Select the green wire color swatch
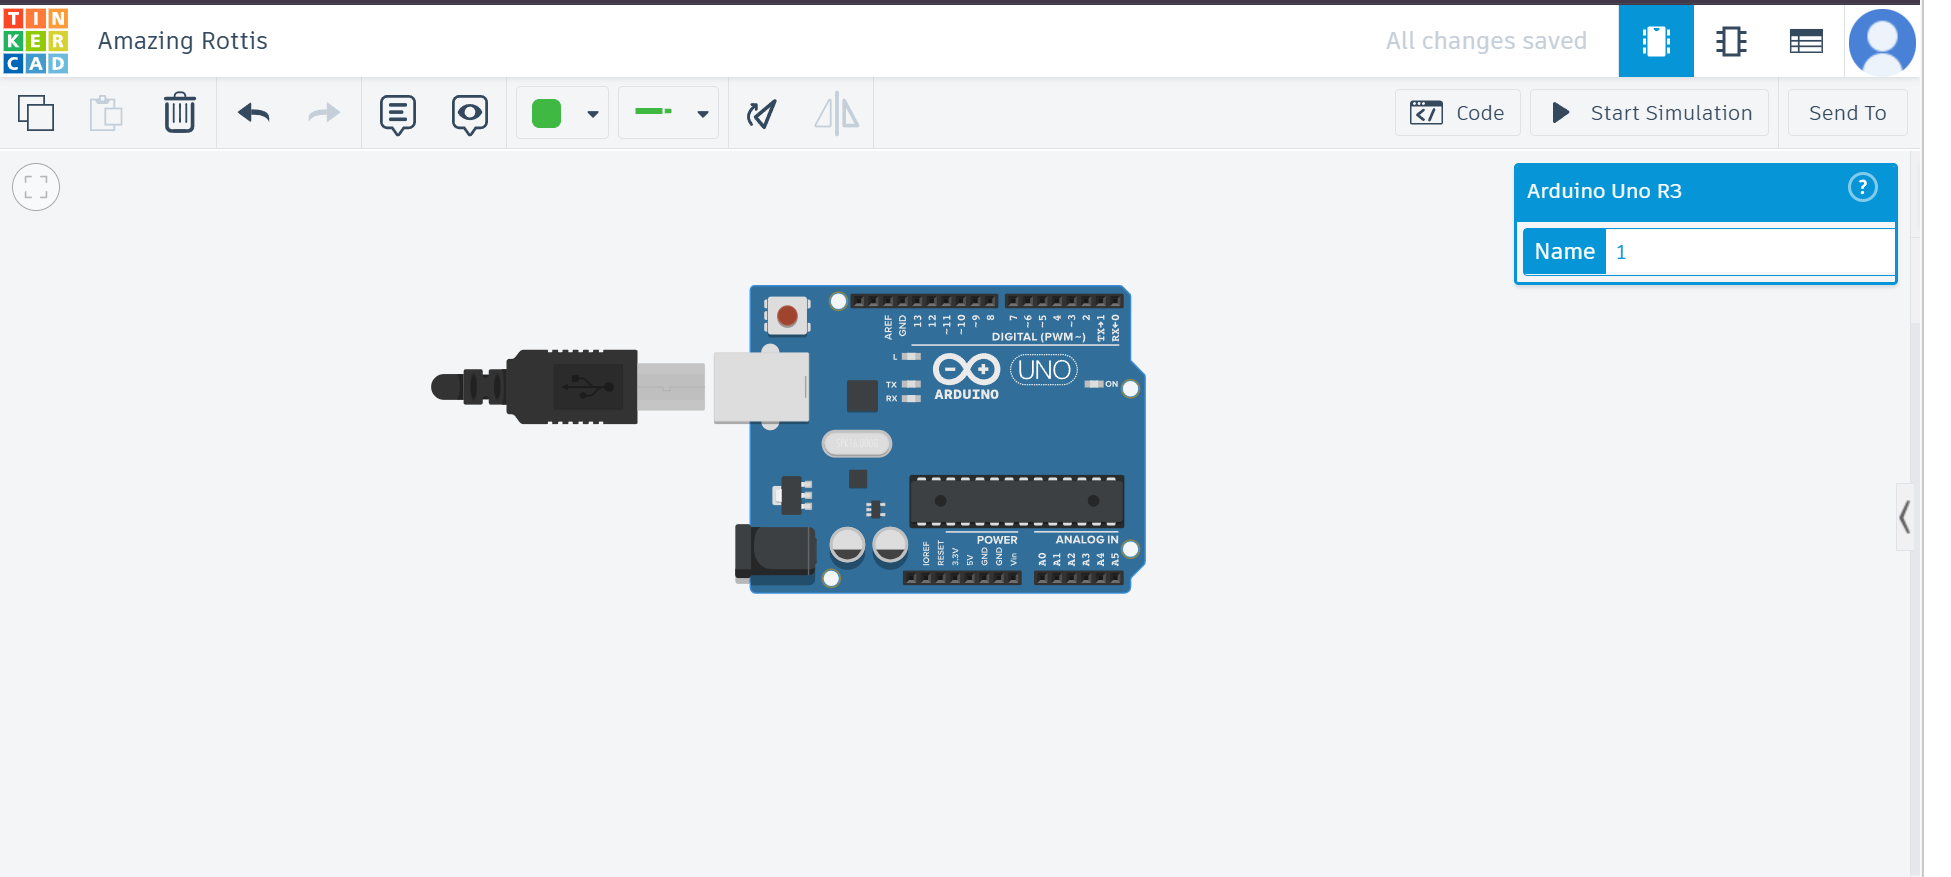The image size is (1951, 877). click(546, 113)
